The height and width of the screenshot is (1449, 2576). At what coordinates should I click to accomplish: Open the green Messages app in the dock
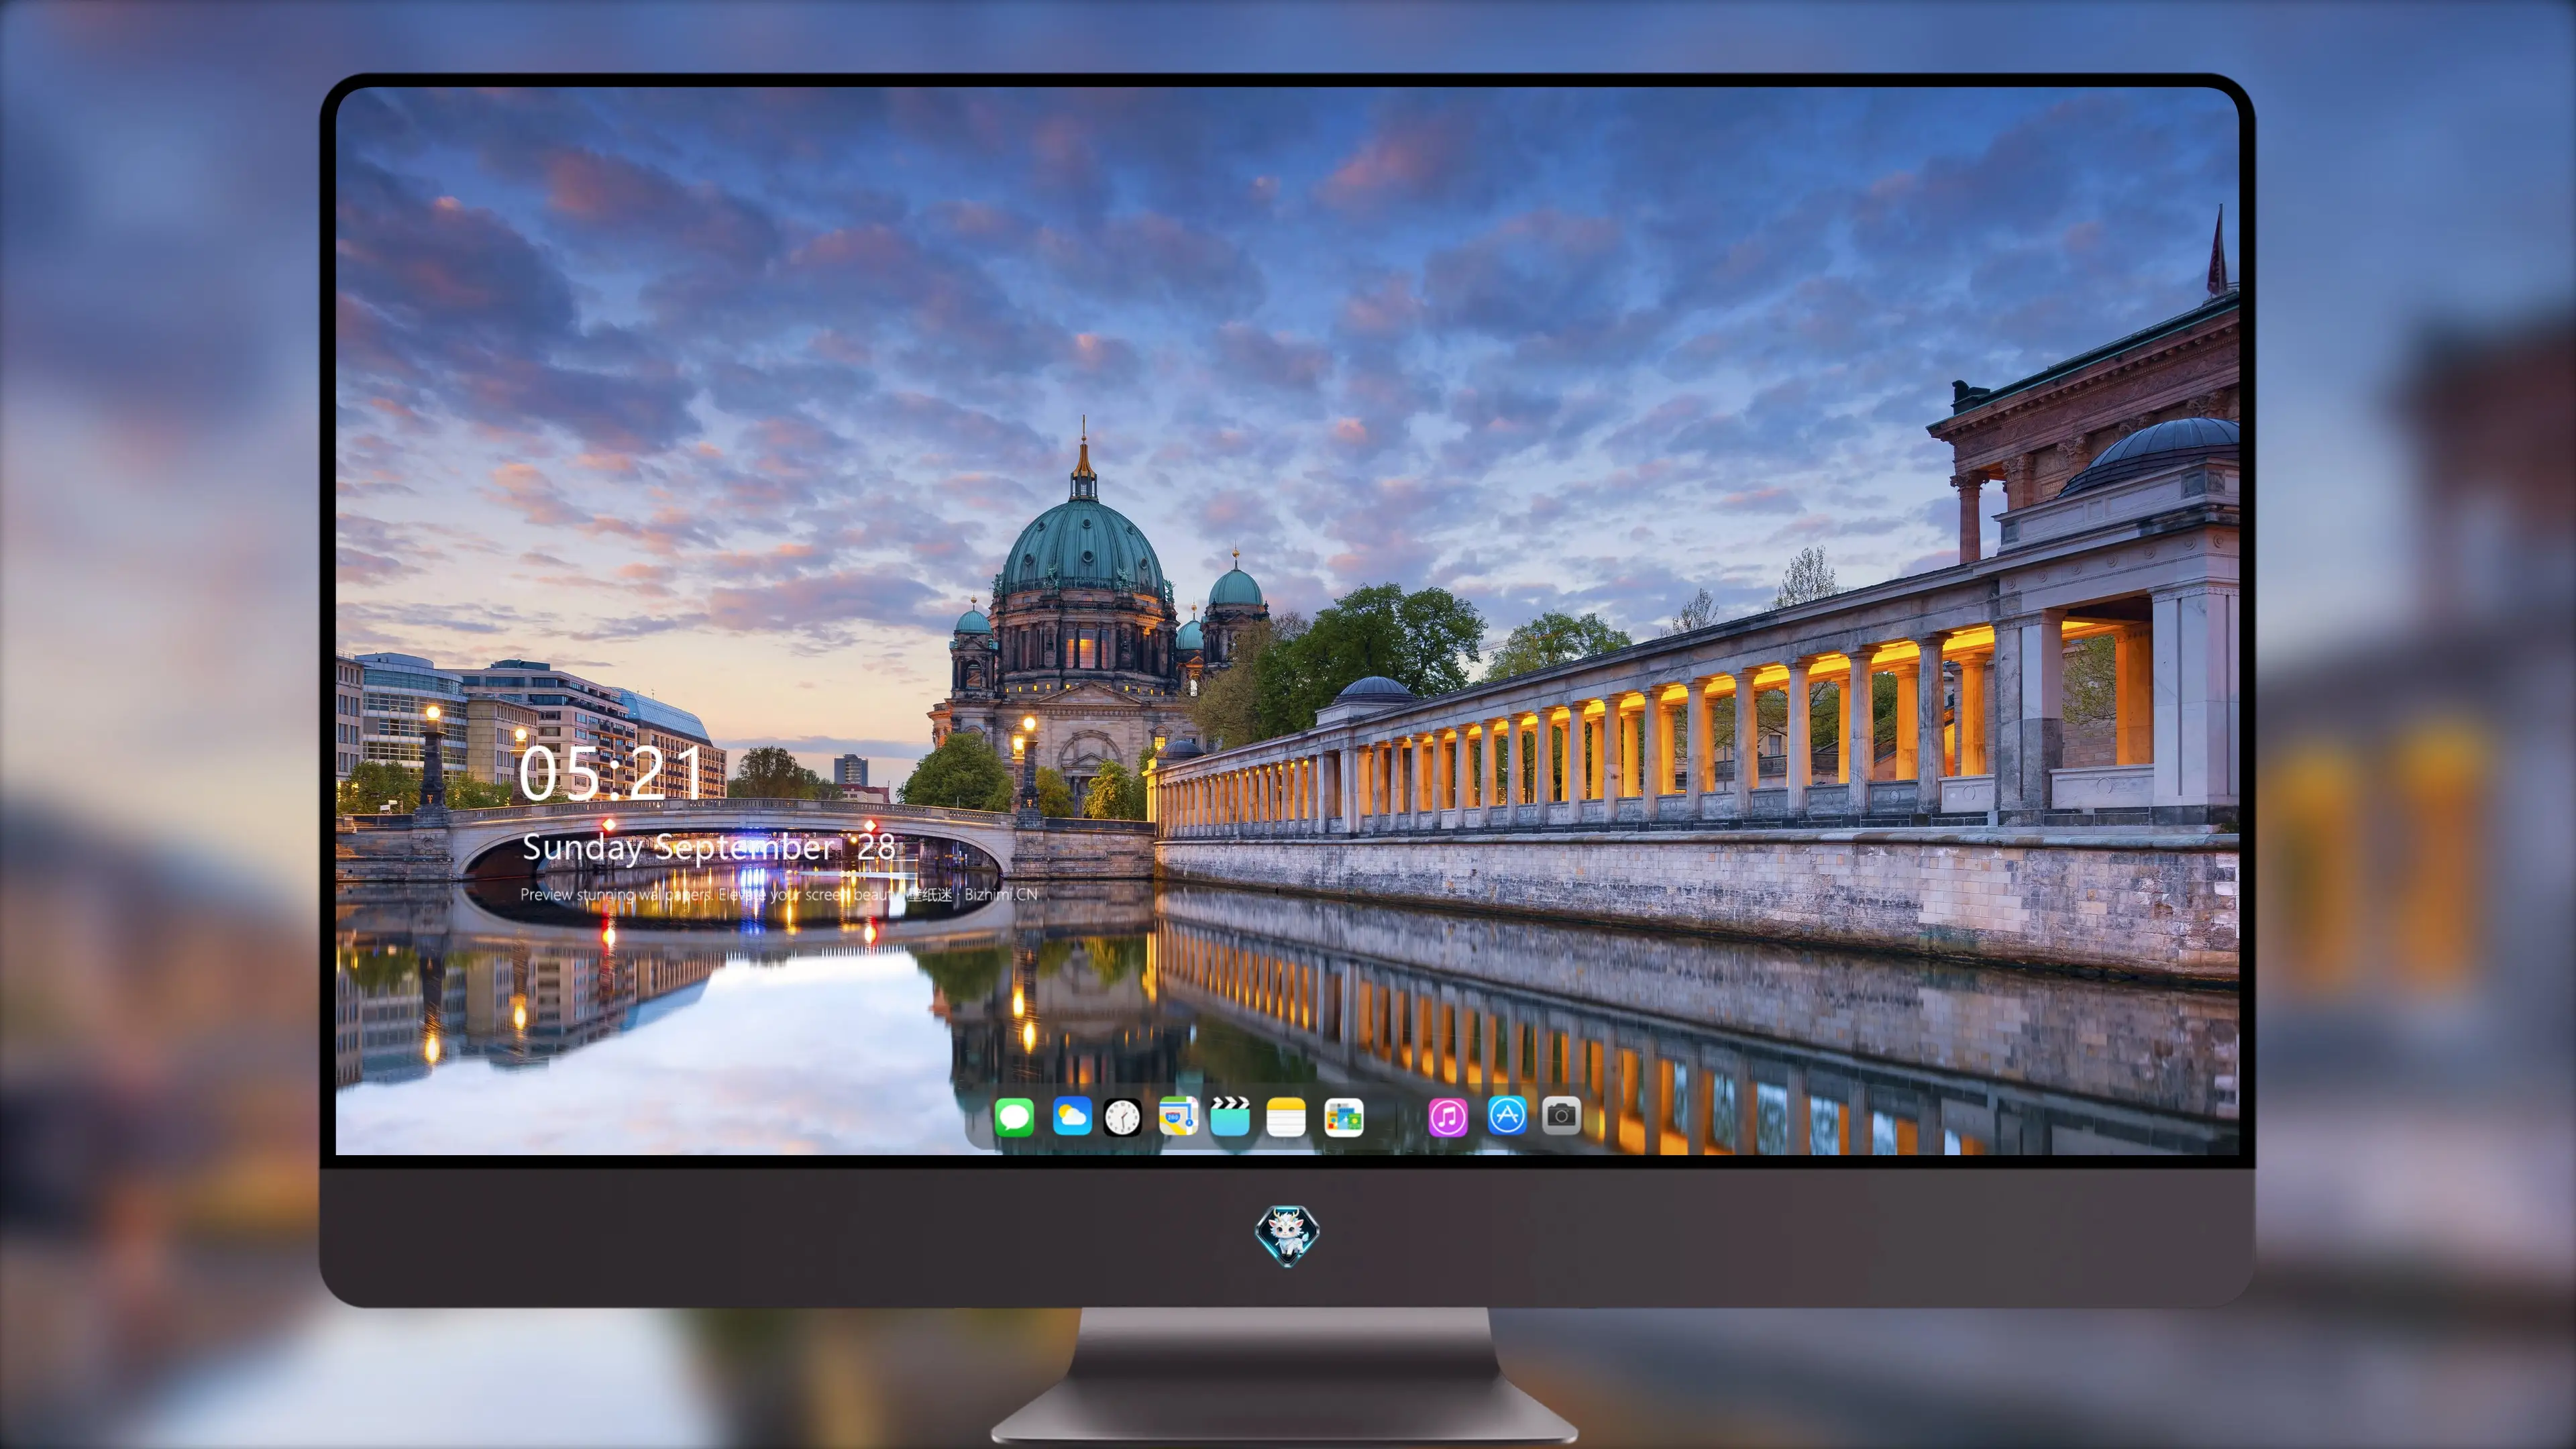[1014, 1116]
